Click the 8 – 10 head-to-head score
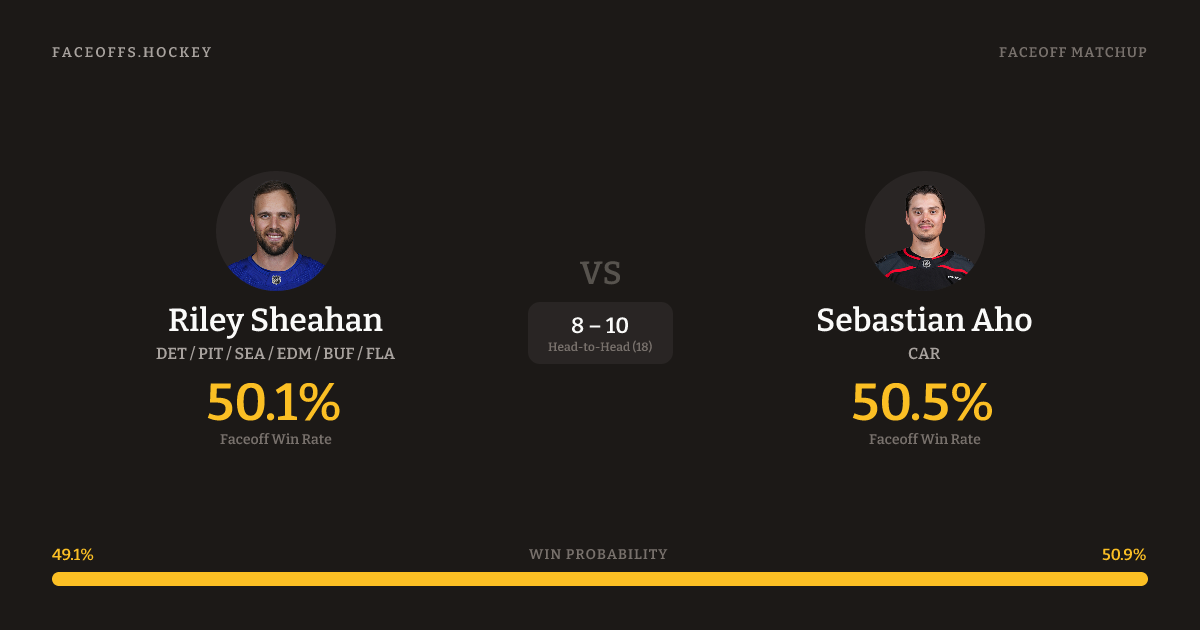This screenshot has width=1200, height=630. coord(600,325)
